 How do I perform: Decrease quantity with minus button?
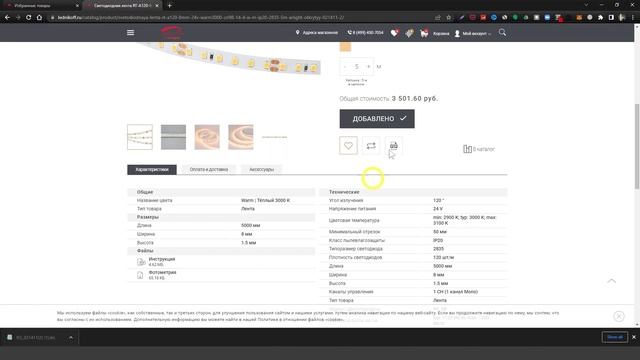tap(345, 67)
